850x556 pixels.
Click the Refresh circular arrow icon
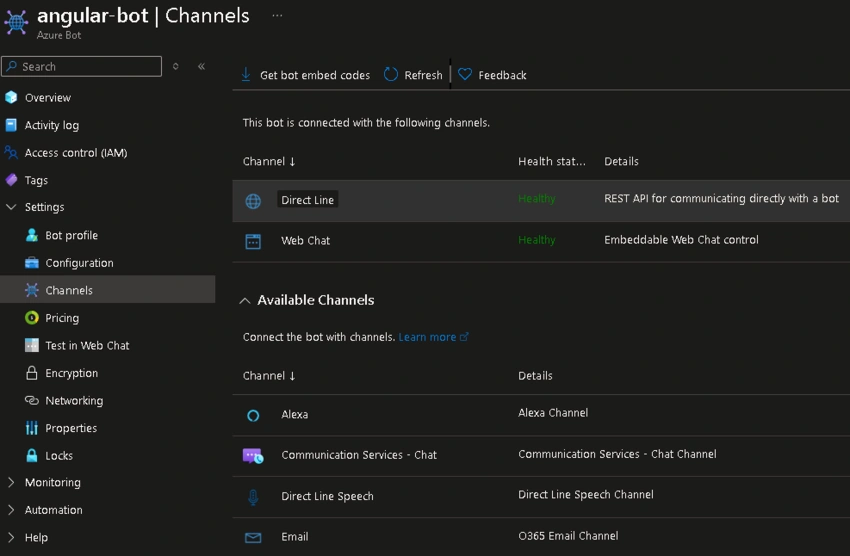point(391,75)
